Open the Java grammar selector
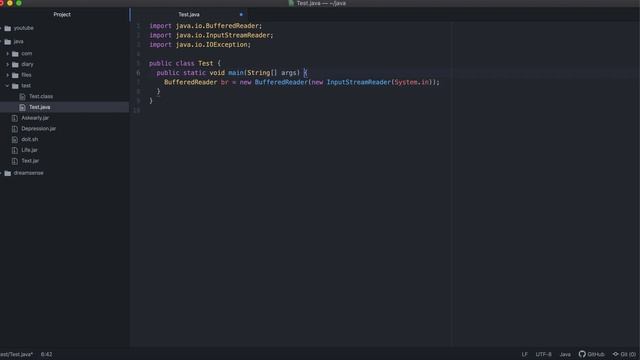 click(565, 354)
